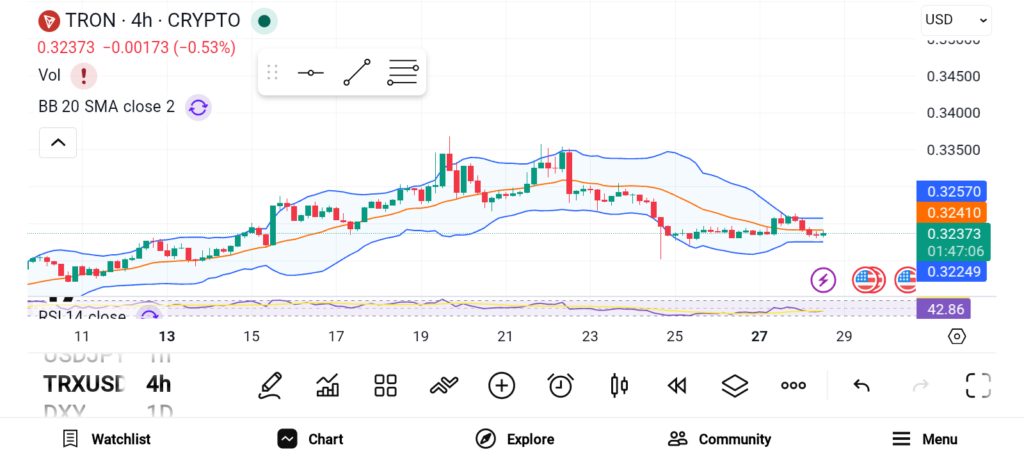Collapse the indicator legend with chevron
Image resolution: width=1024 pixels, height=461 pixels.
tap(58, 143)
